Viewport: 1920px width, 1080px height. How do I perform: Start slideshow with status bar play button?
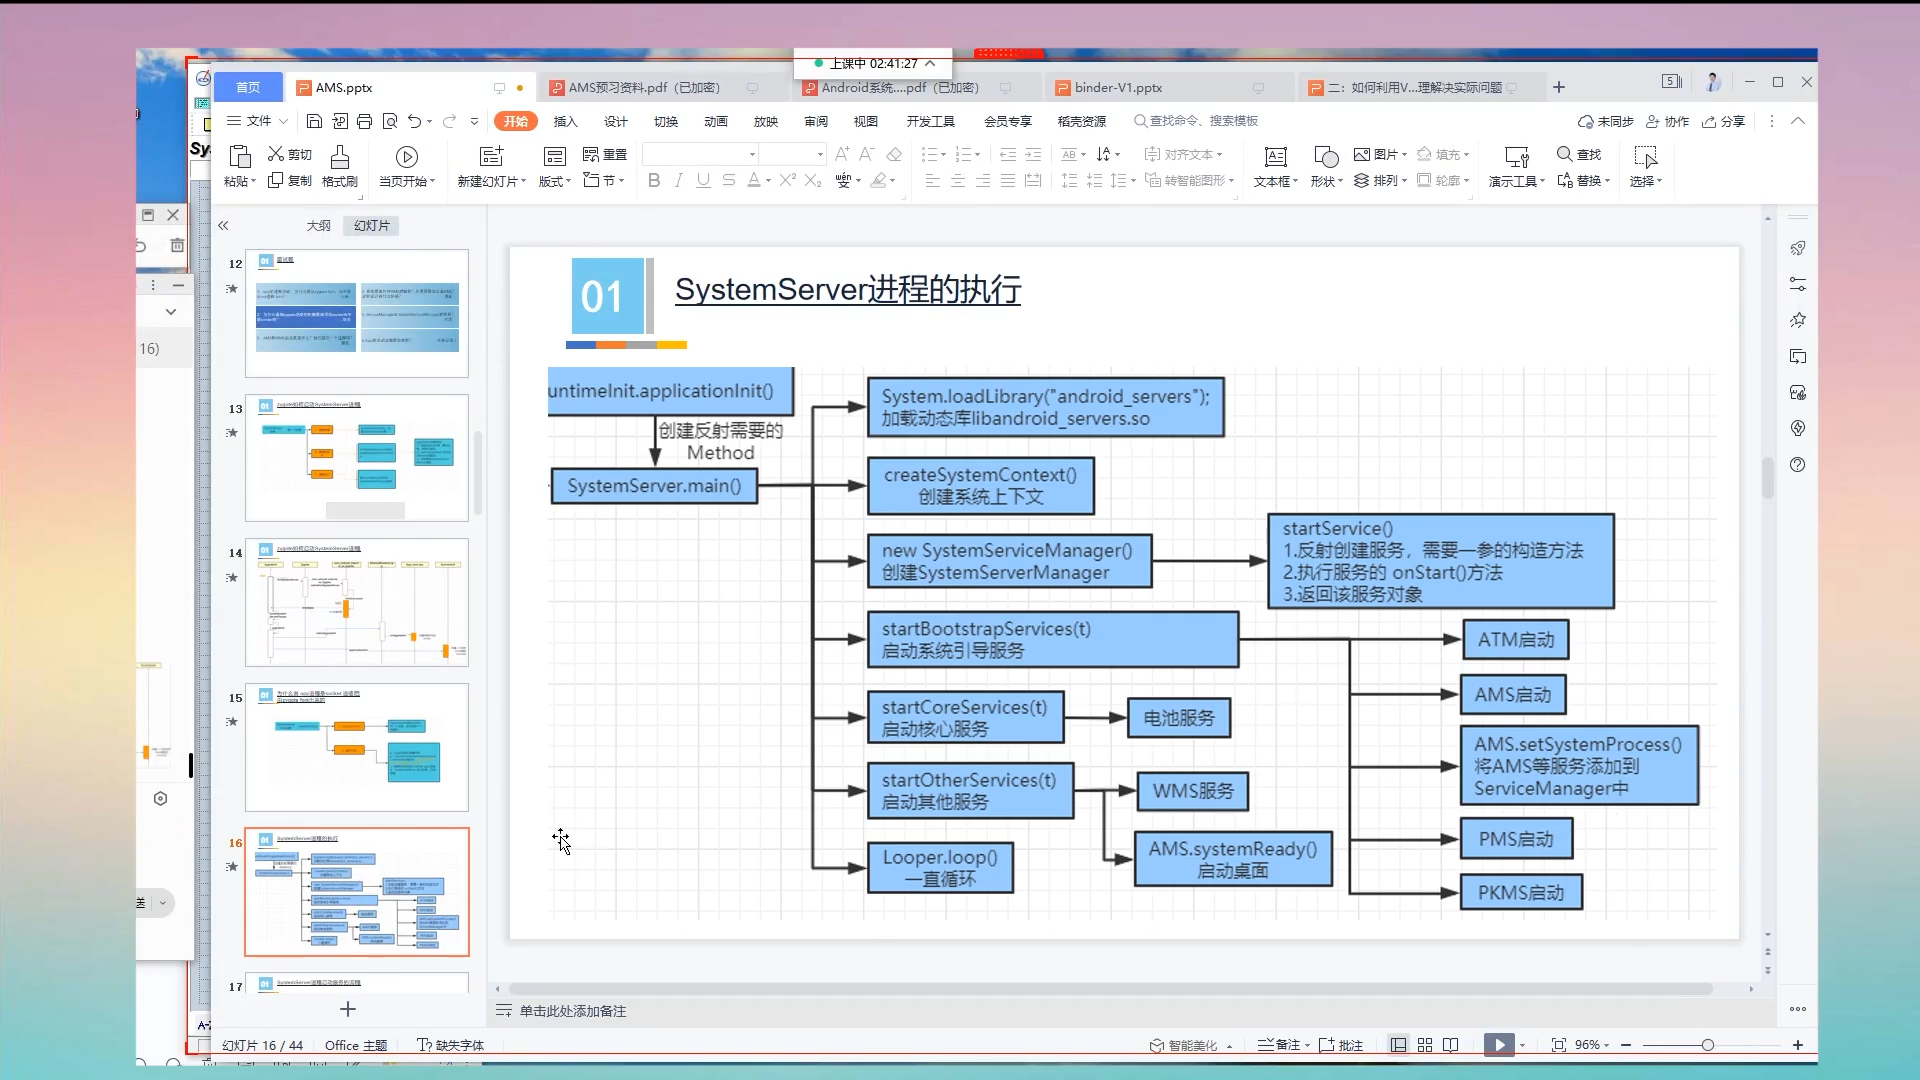(1498, 1045)
